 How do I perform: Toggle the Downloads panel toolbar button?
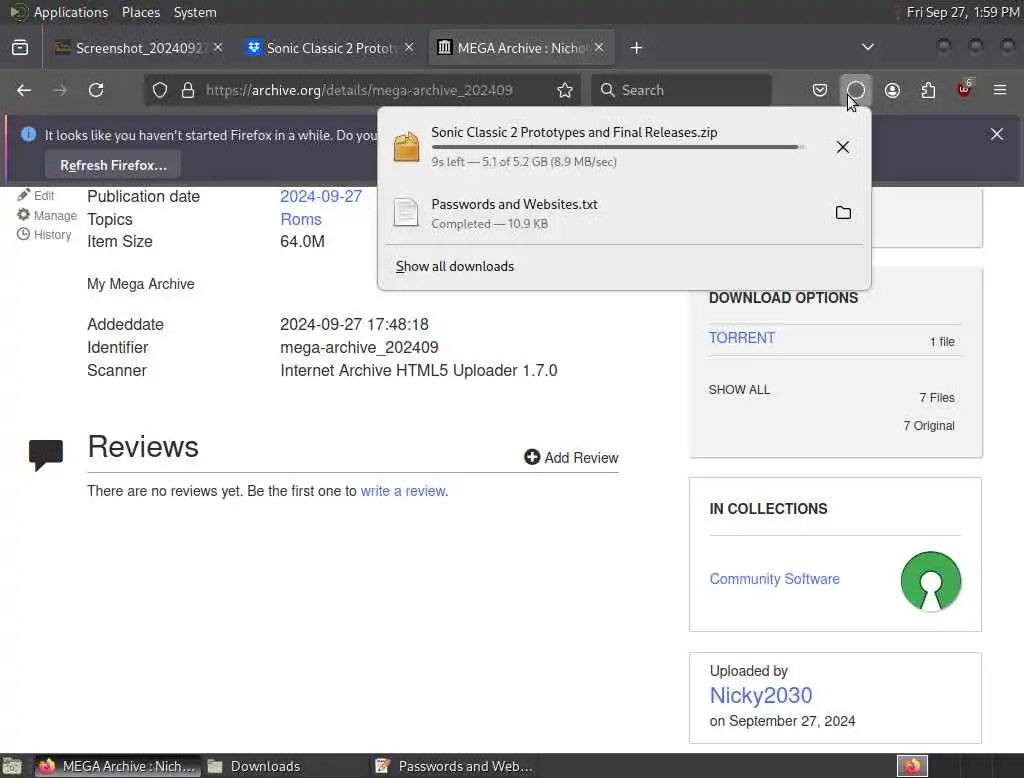[x=856, y=90]
